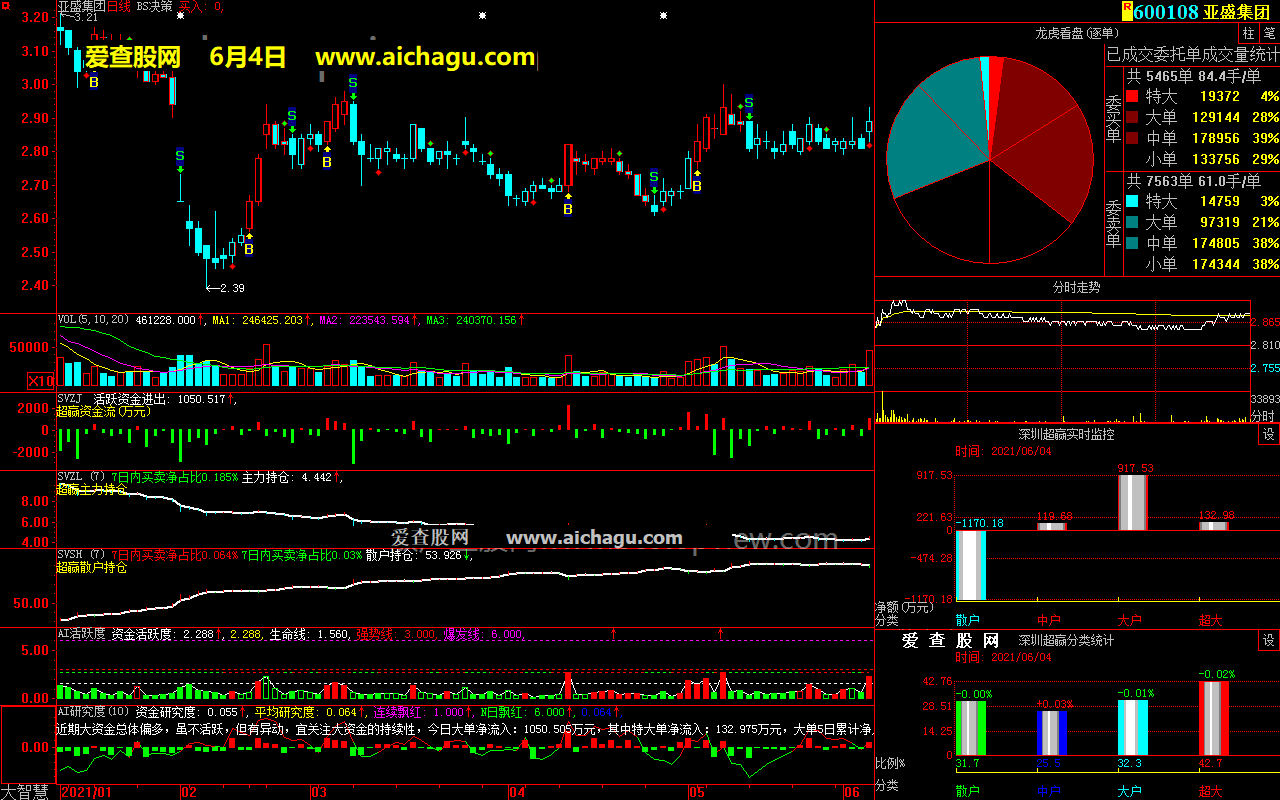Click the yellow R badge beside 600108
This screenshot has height=800, width=1280.
[1127, 11]
